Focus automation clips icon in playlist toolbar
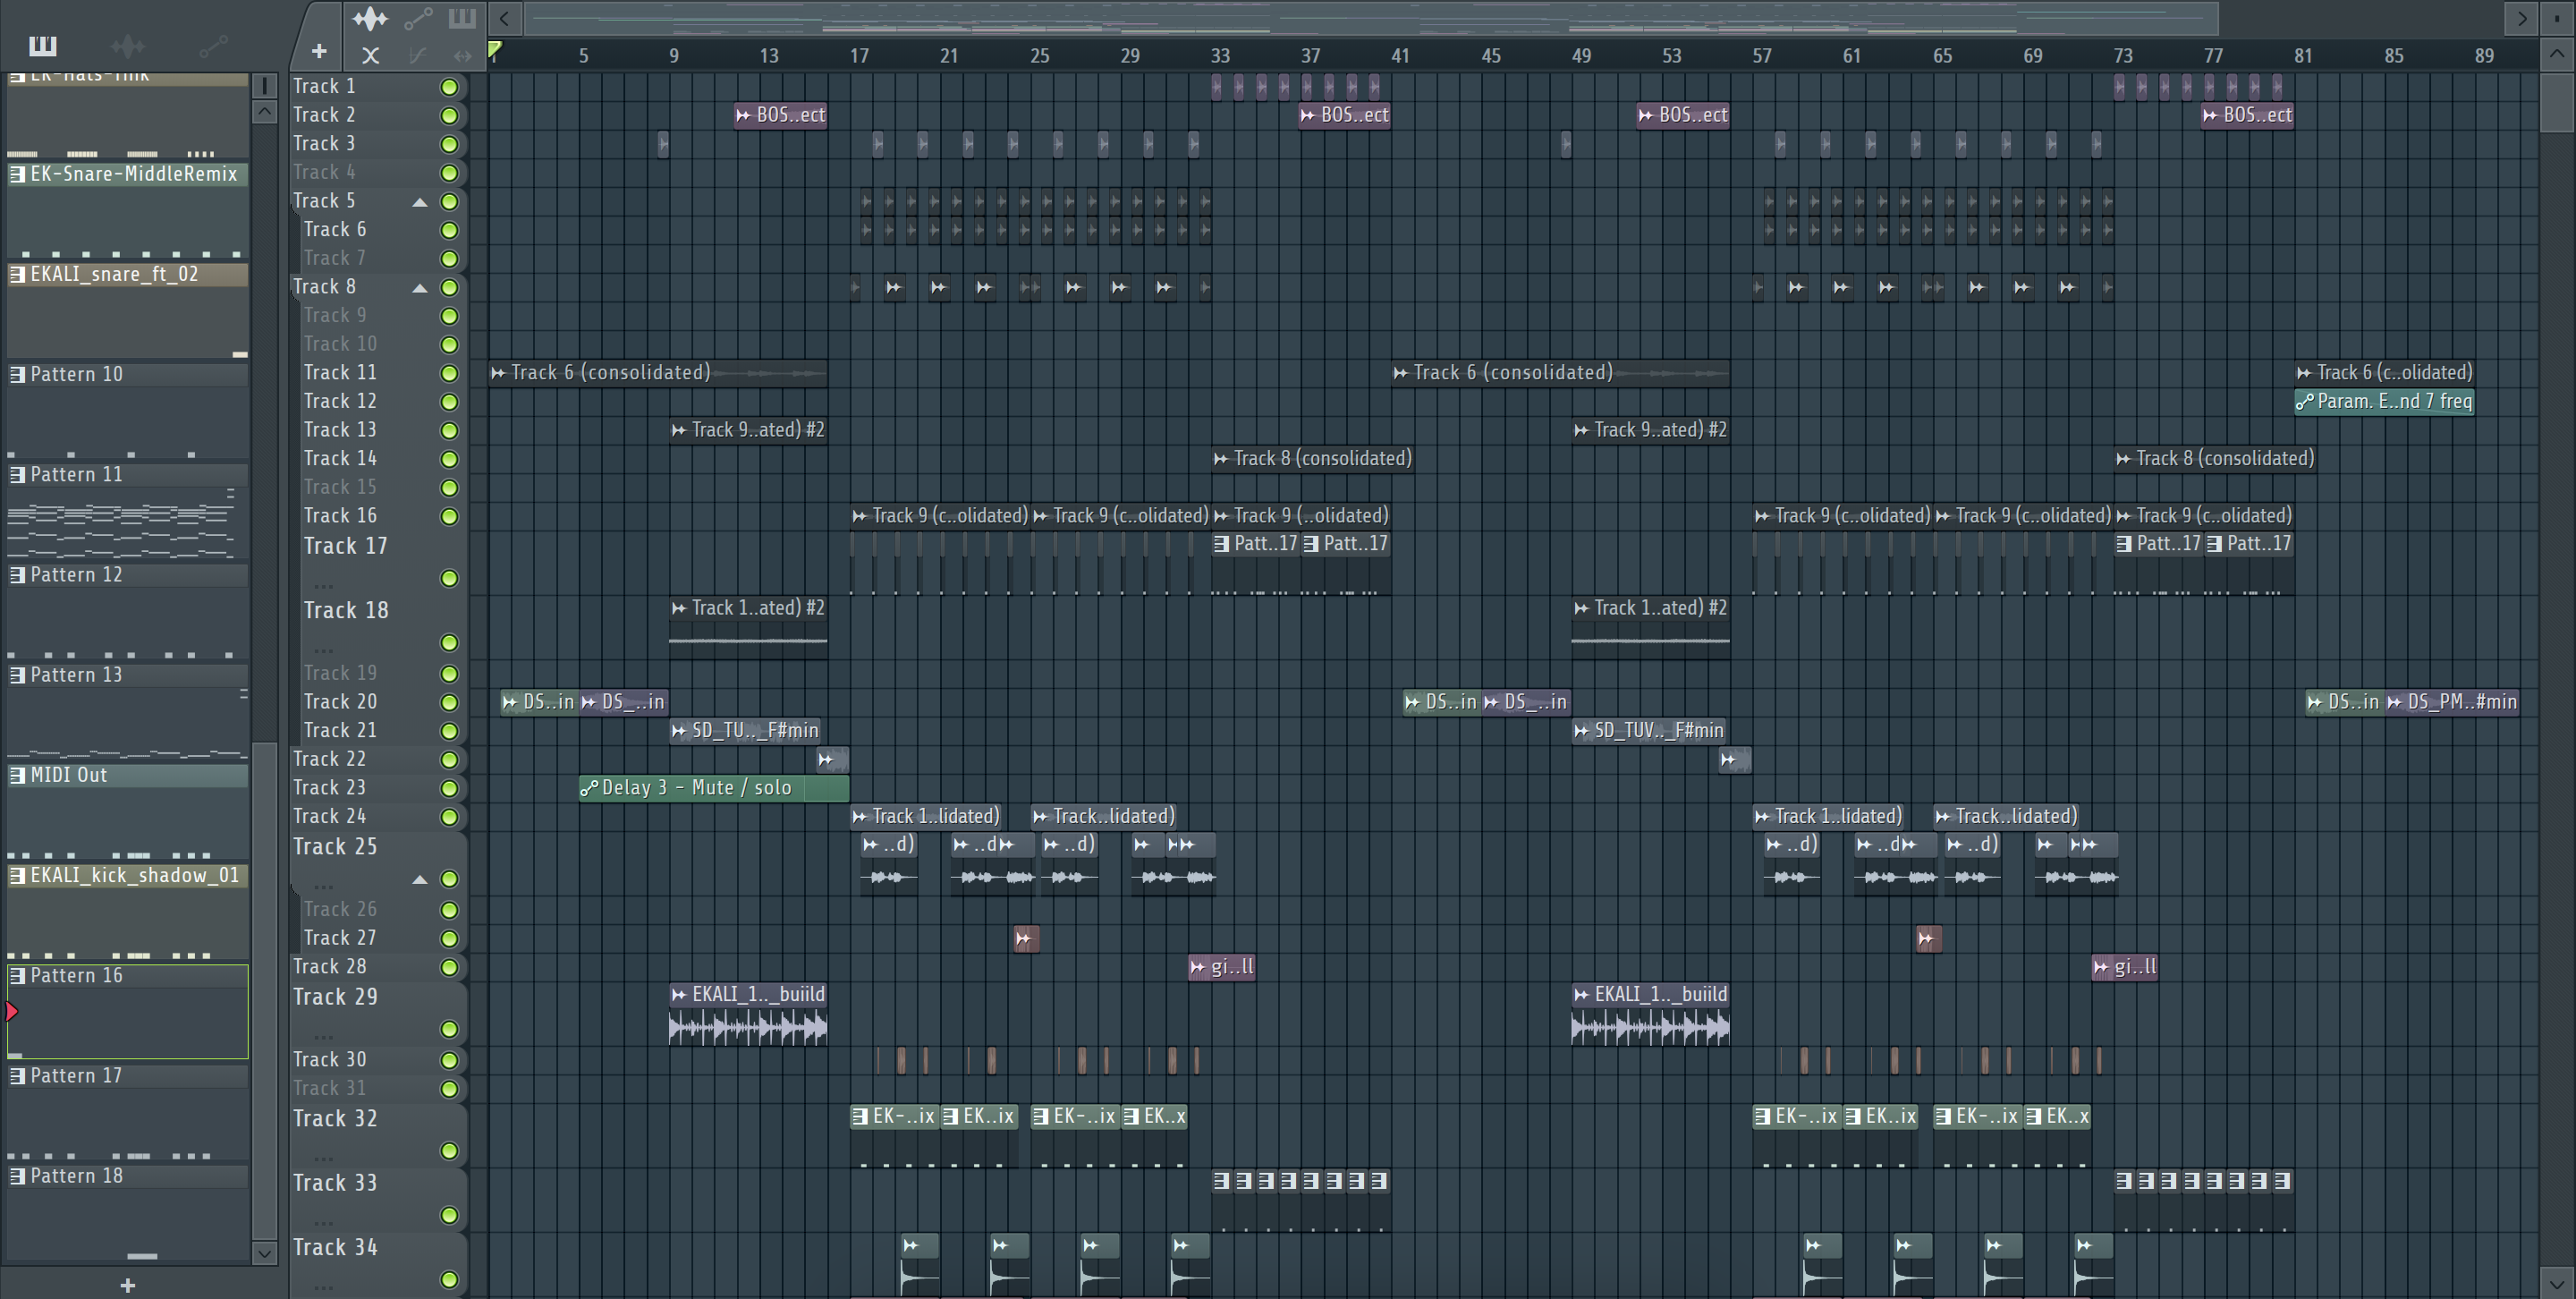Viewport: 2576px width, 1299px height. pyautogui.click(x=418, y=18)
